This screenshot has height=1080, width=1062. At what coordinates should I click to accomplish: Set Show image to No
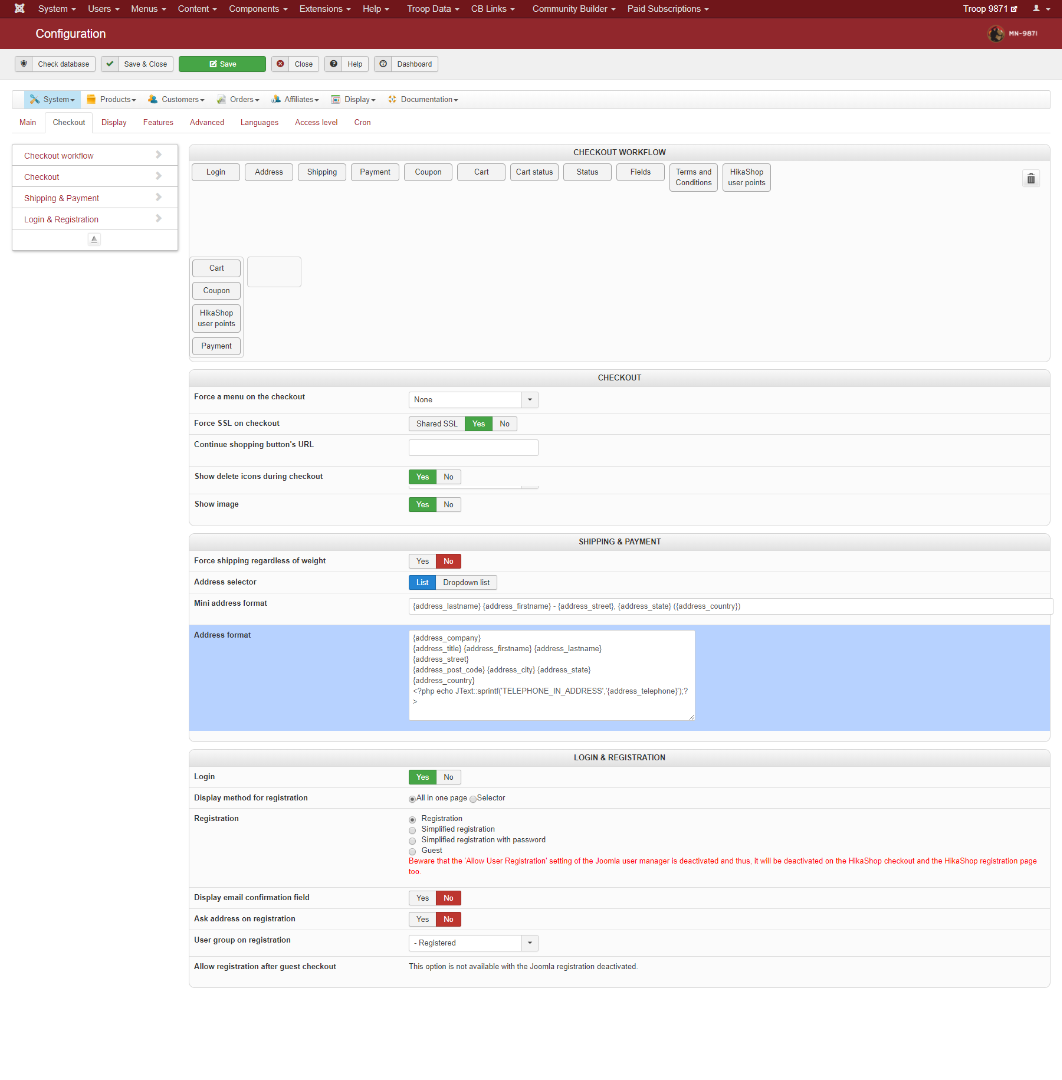click(448, 505)
